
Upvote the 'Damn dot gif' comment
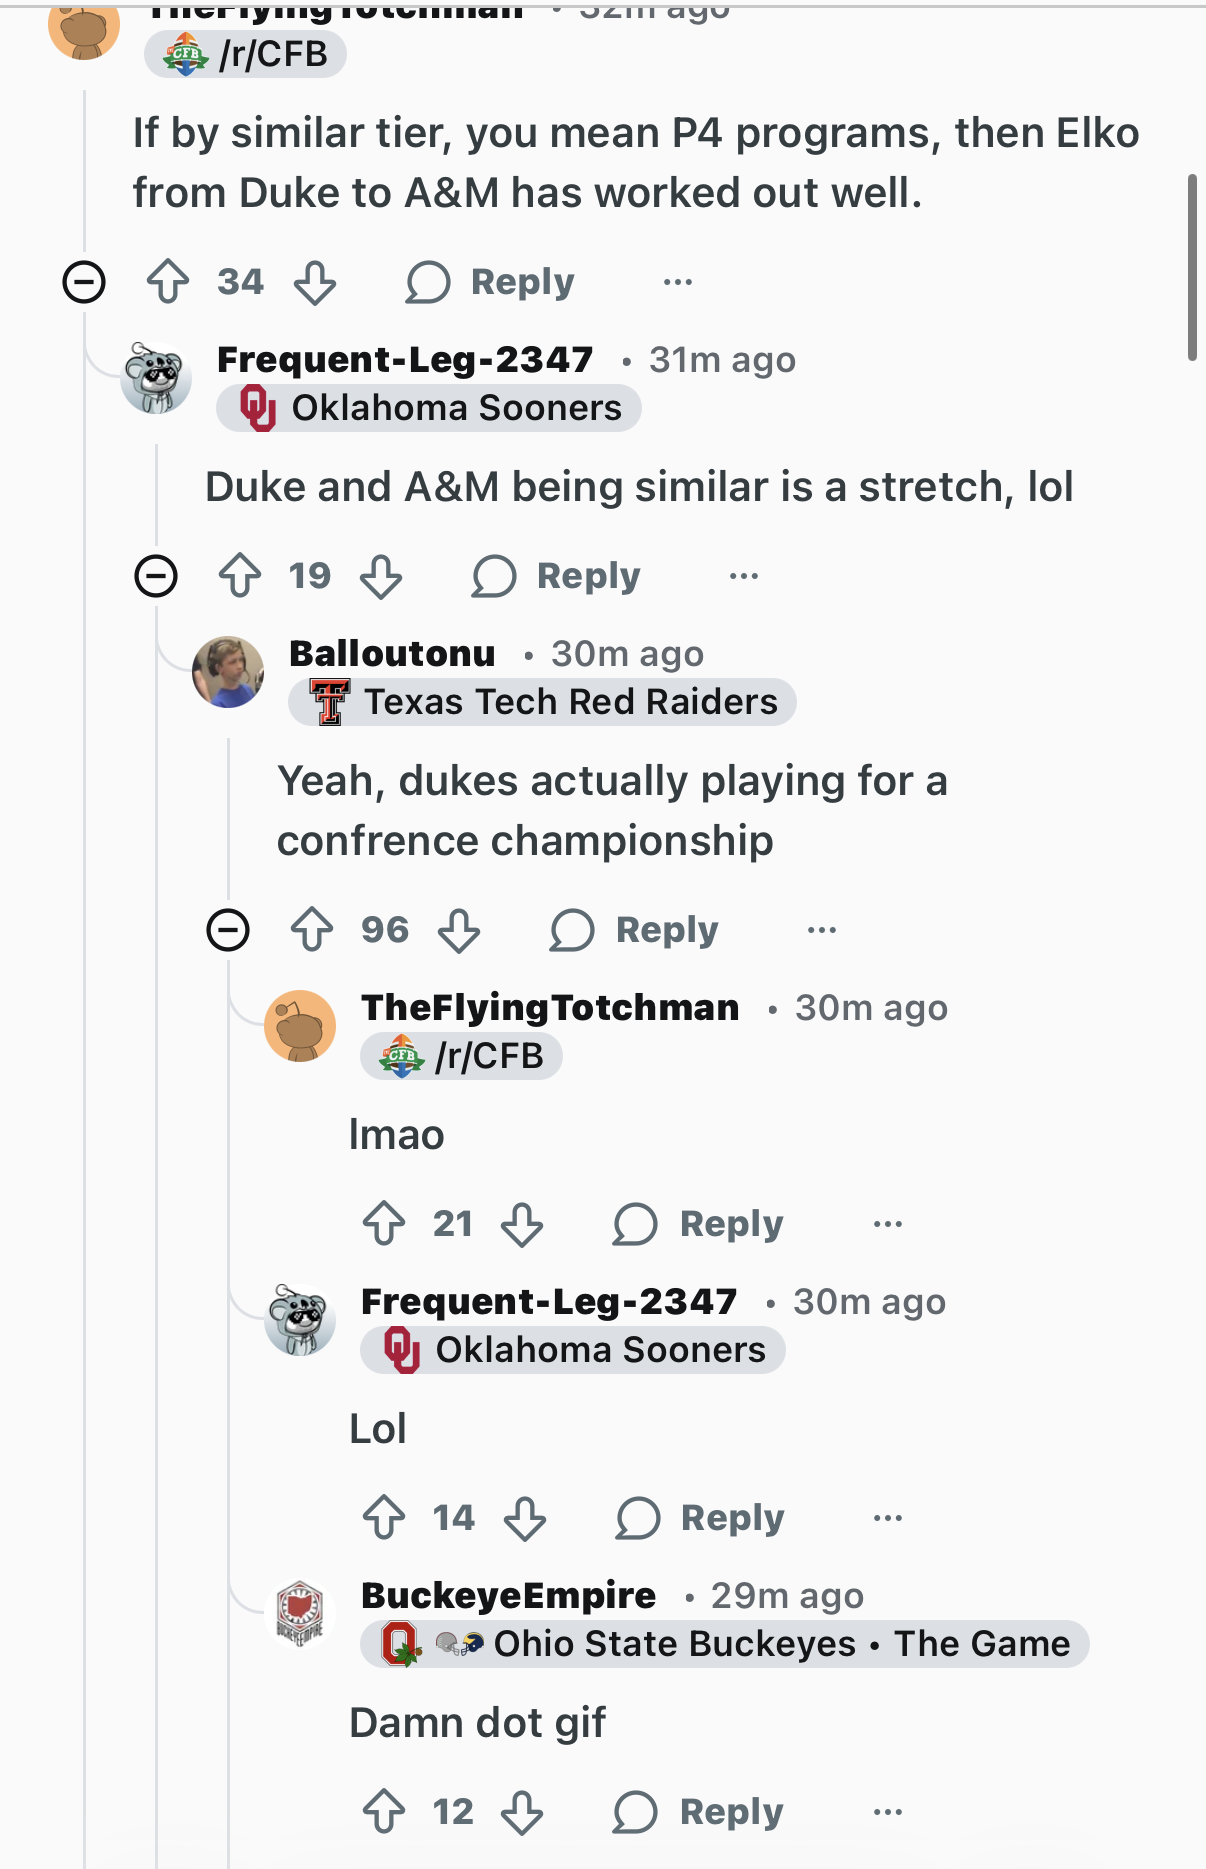point(384,1812)
